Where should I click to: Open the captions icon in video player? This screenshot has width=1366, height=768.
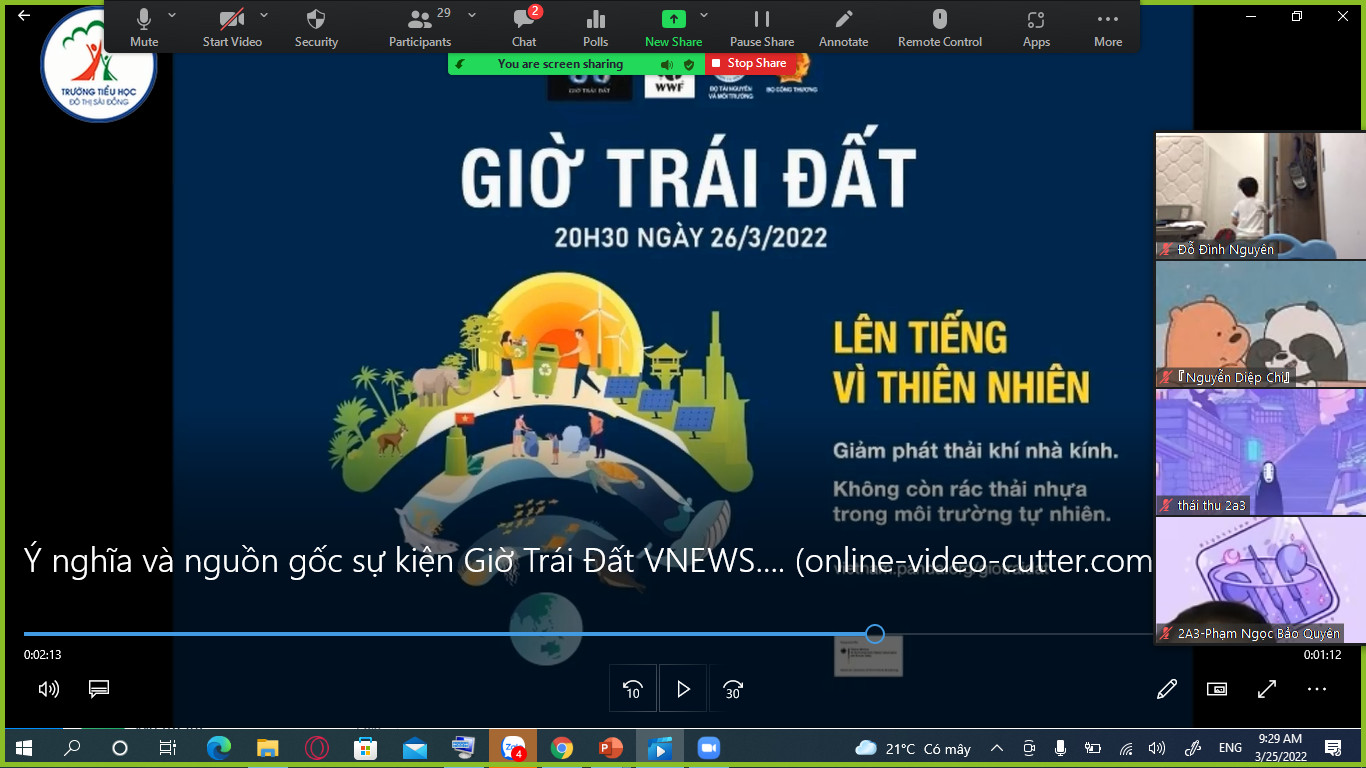[x=98, y=689]
